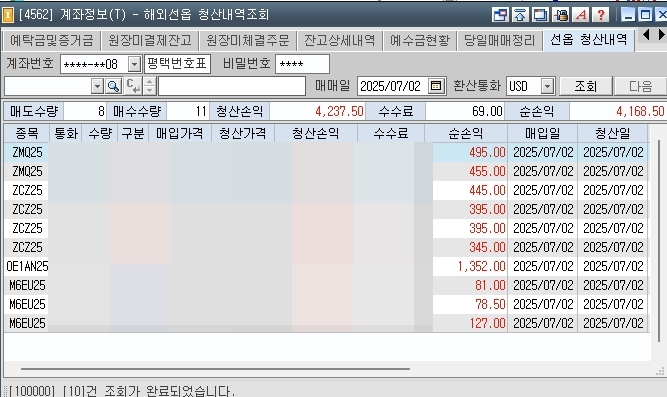The width and height of the screenshot is (667, 397).
Task: Open the calendar picker beside trade date
Action: pyautogui.click(x=436, y=86)
